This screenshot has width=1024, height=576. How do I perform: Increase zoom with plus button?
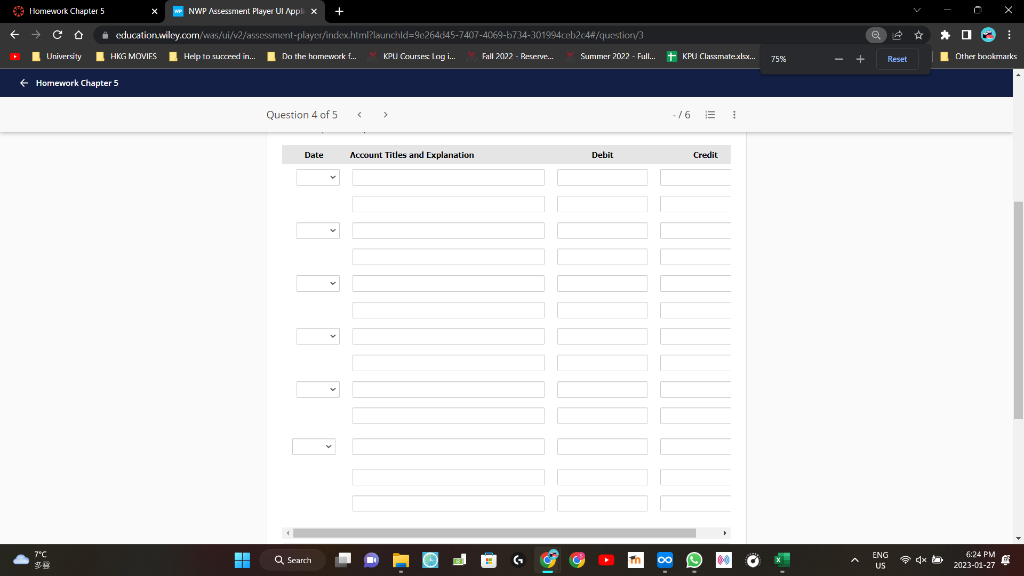[x=860, y=59]
